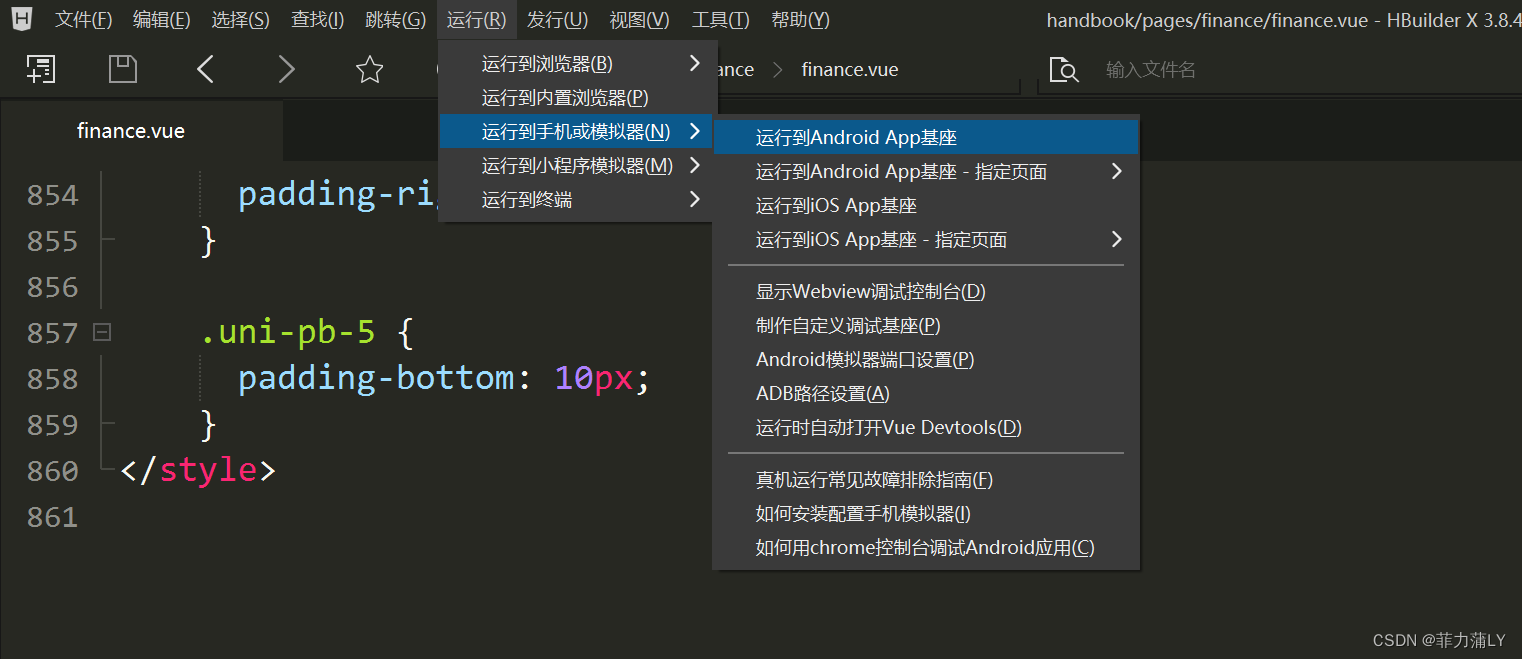Click the file search magnifier icon

coord(1064,70)
